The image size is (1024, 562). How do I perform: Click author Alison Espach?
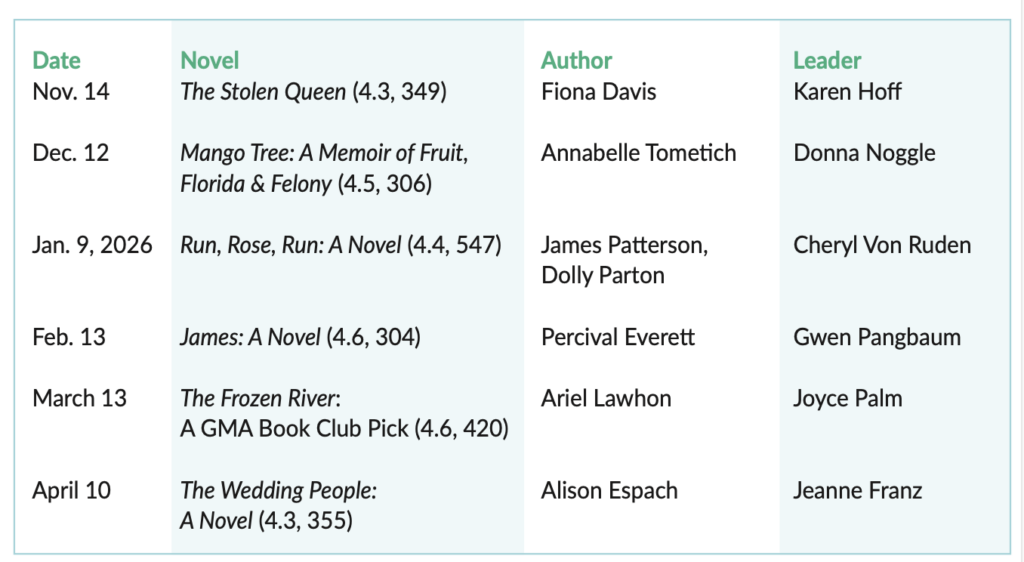coord(609,490)
